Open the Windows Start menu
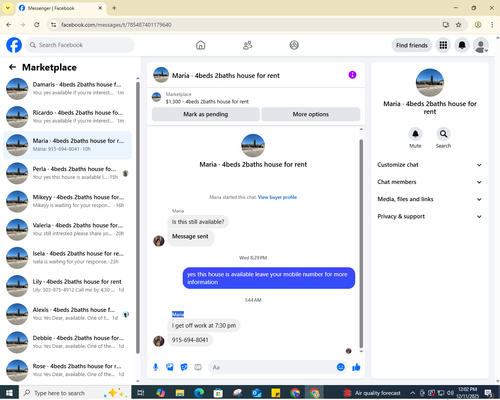This screenshot has height=400, width=500. click(x=9, y=393)
